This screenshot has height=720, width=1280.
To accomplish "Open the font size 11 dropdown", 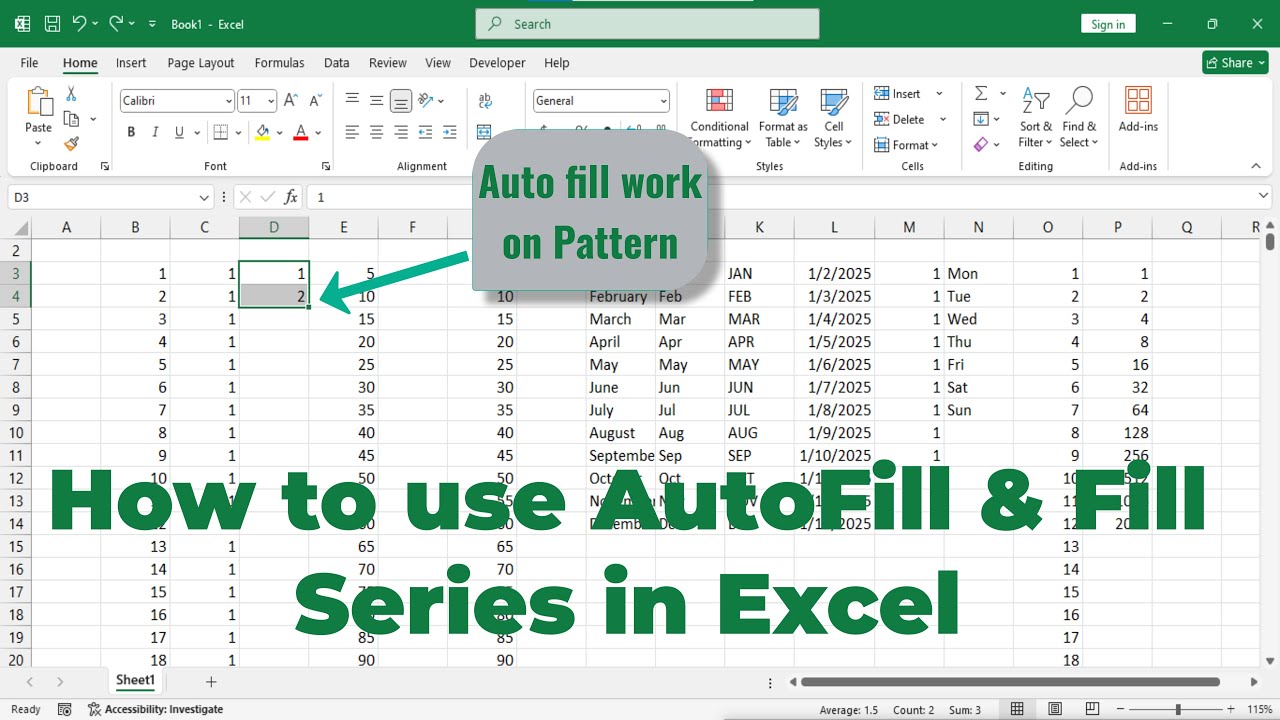I will pos(271,100).
